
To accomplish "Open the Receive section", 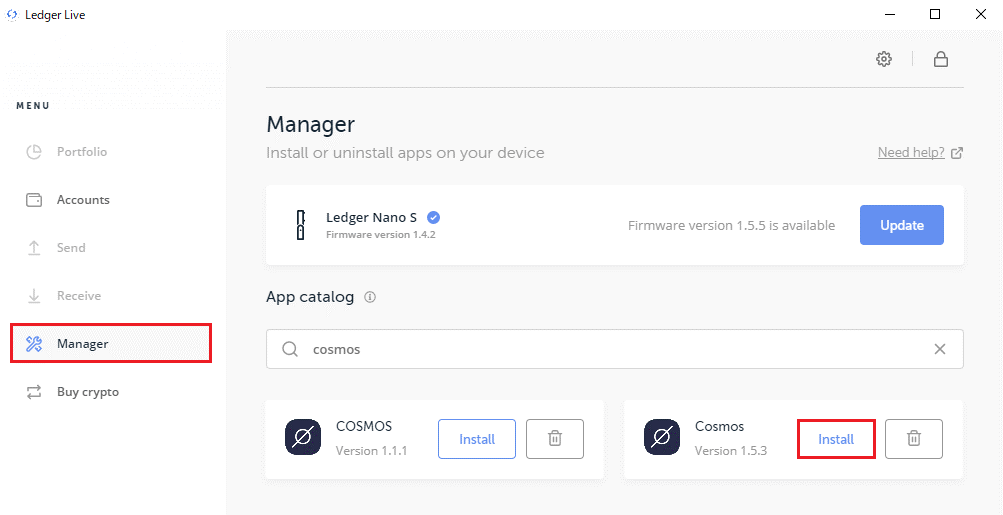I will pos(78,296).
